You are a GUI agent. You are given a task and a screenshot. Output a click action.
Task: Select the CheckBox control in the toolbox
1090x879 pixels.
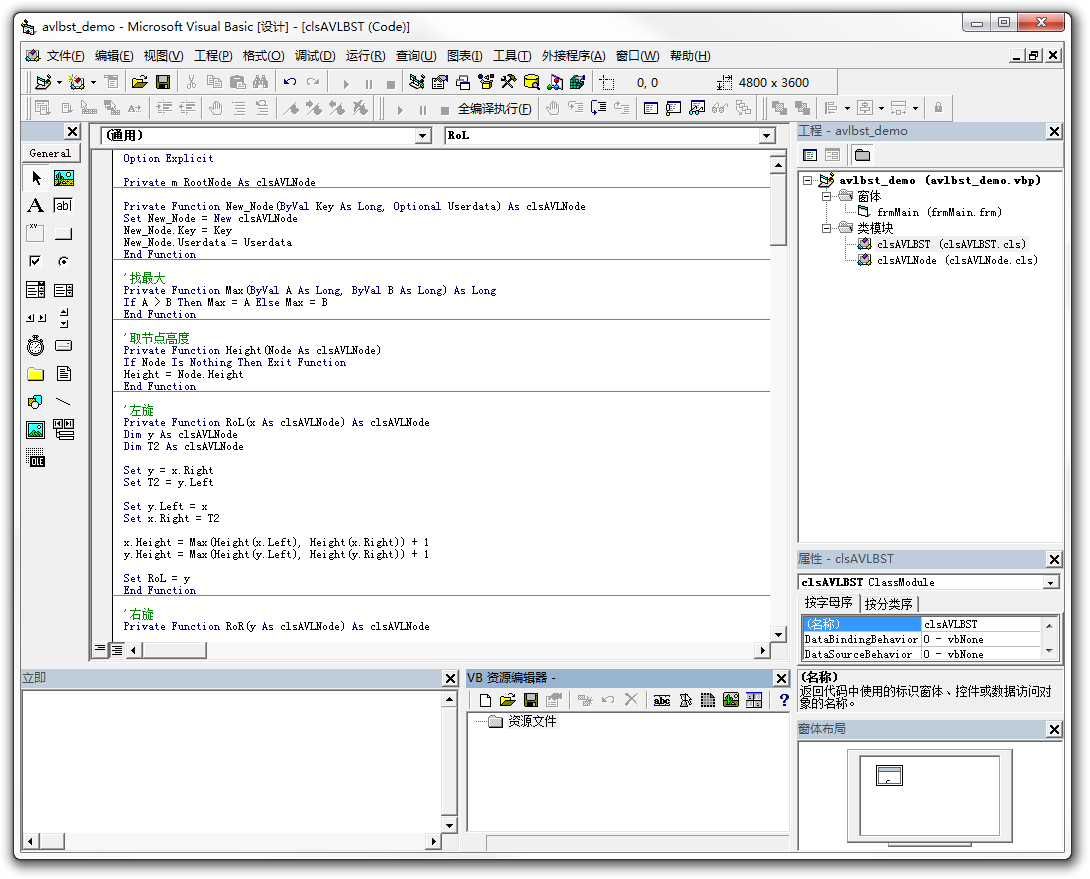pyautogui.click(x=36, y=262)
